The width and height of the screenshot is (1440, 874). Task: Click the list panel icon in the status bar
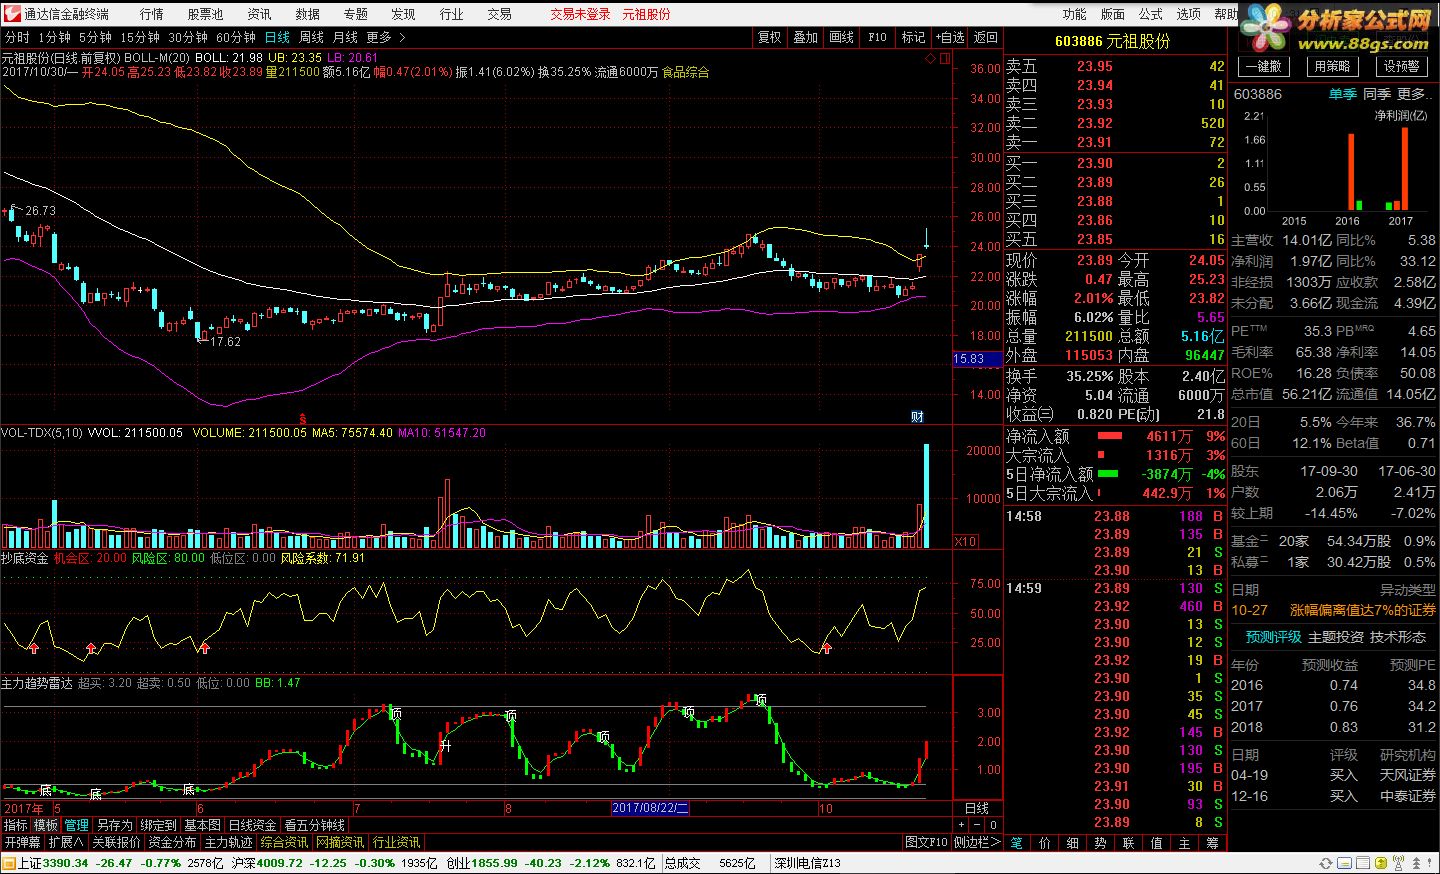tap(1363, 863)
